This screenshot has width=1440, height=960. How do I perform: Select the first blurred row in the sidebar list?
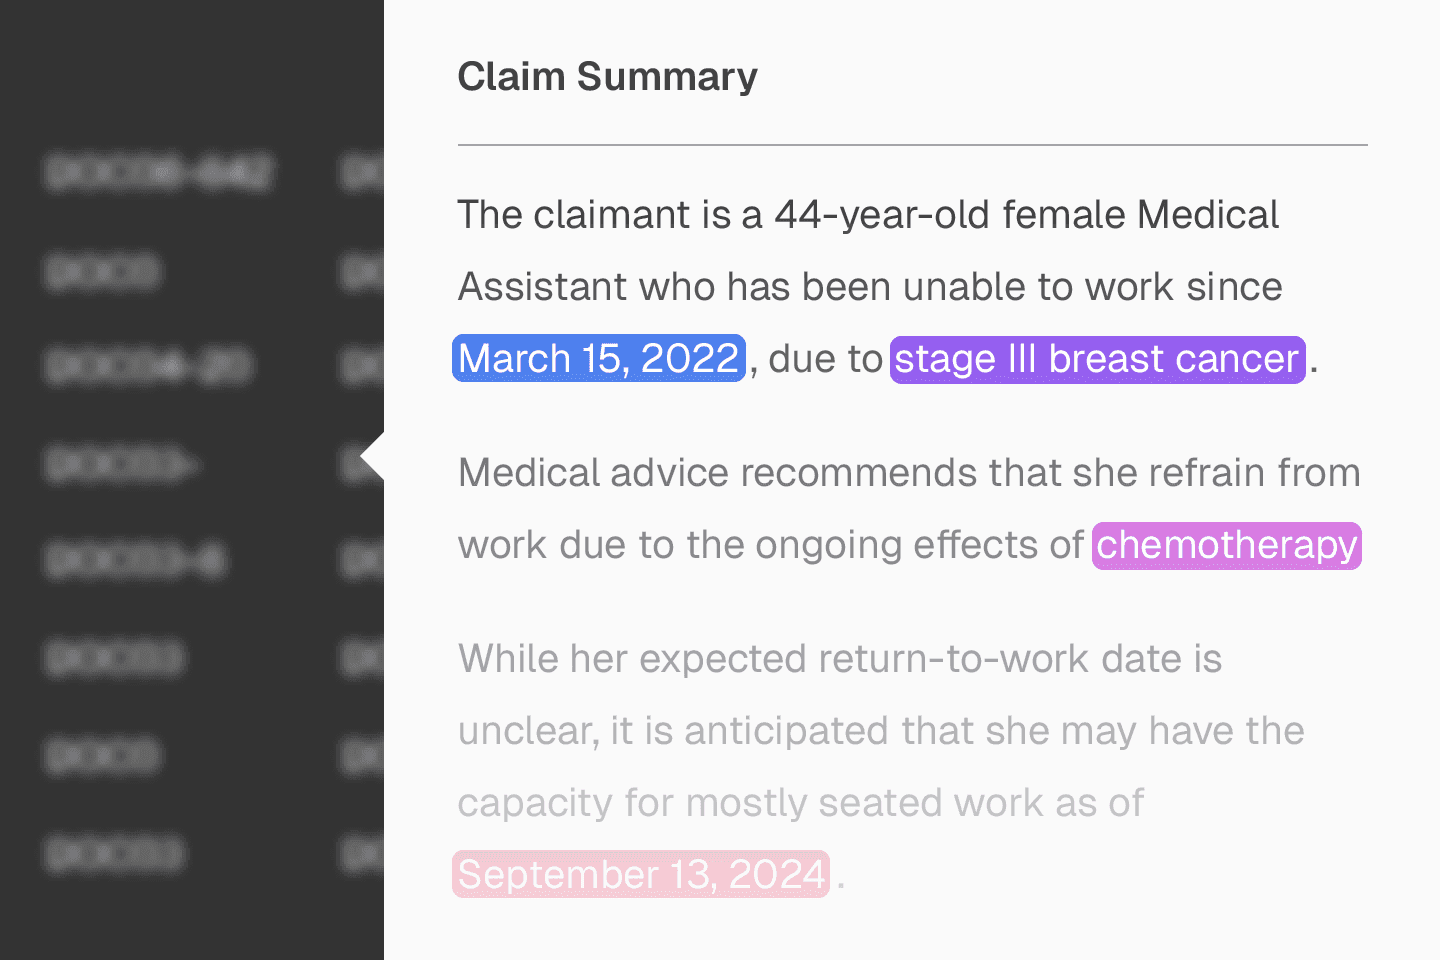158,172
